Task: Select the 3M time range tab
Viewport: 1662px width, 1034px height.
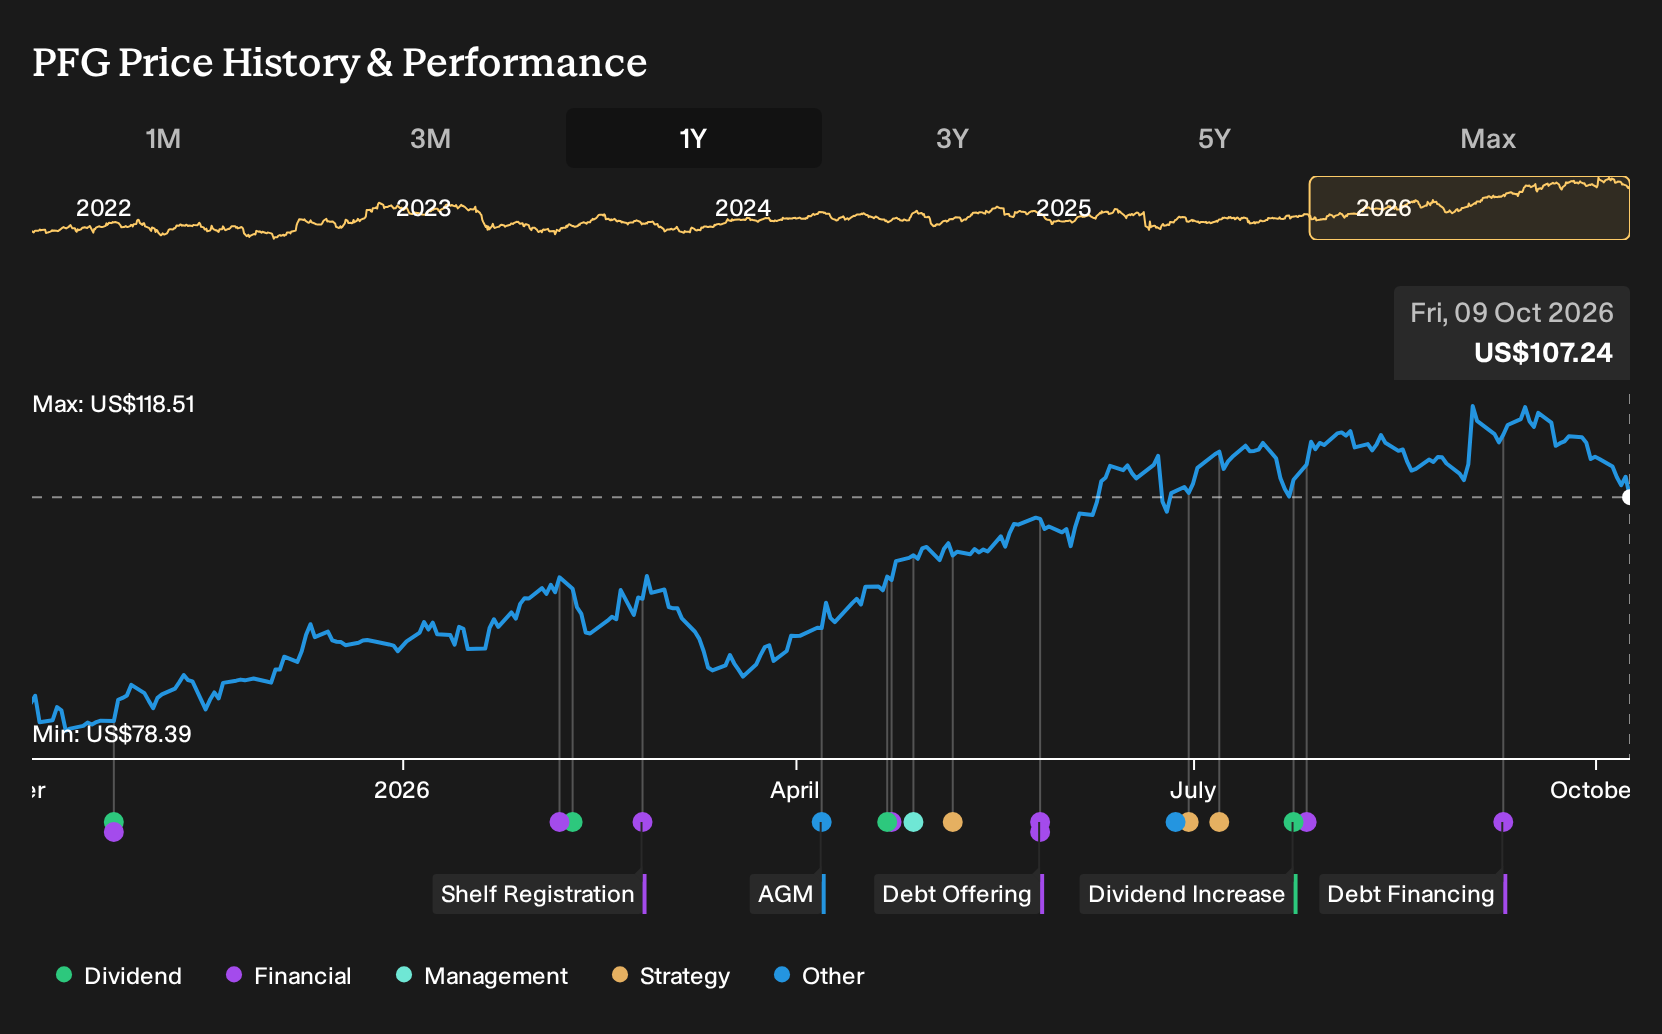Action: click(x=430, y=138)
